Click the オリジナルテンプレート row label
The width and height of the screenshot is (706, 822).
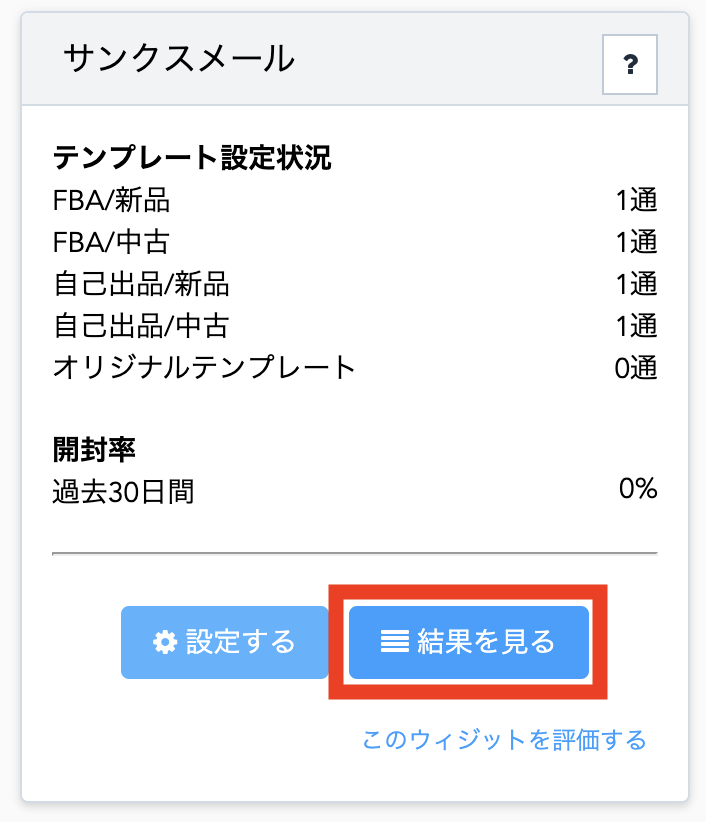[x=204, y=367]
